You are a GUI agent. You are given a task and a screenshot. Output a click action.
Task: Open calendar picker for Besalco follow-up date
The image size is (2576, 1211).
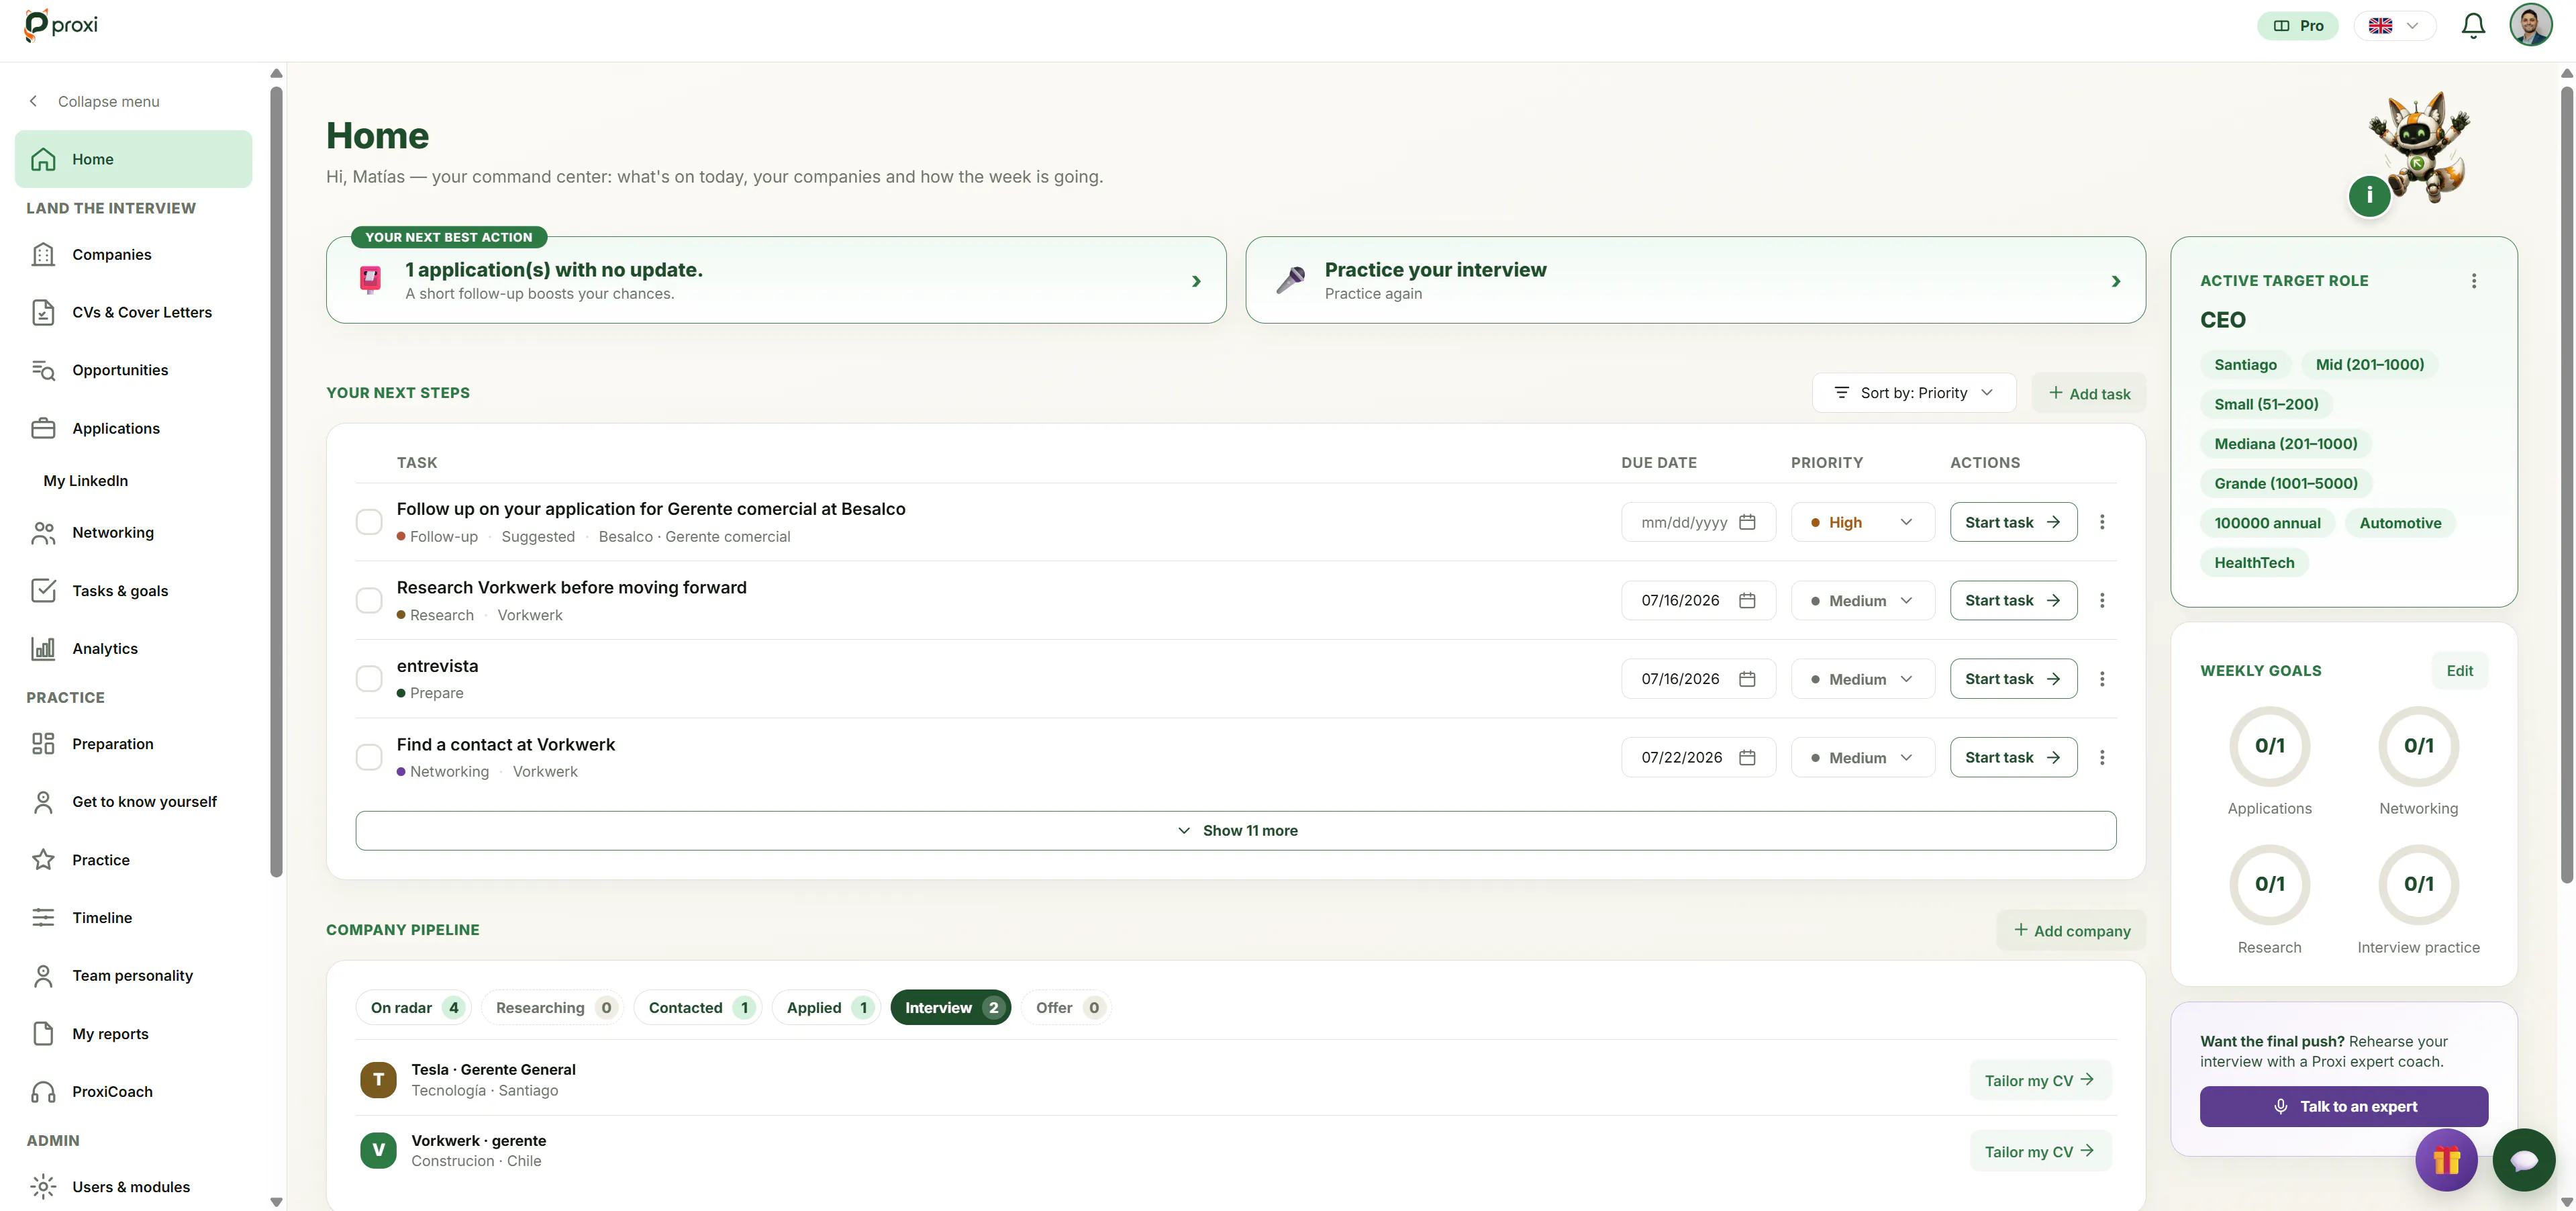[1747, 522]
